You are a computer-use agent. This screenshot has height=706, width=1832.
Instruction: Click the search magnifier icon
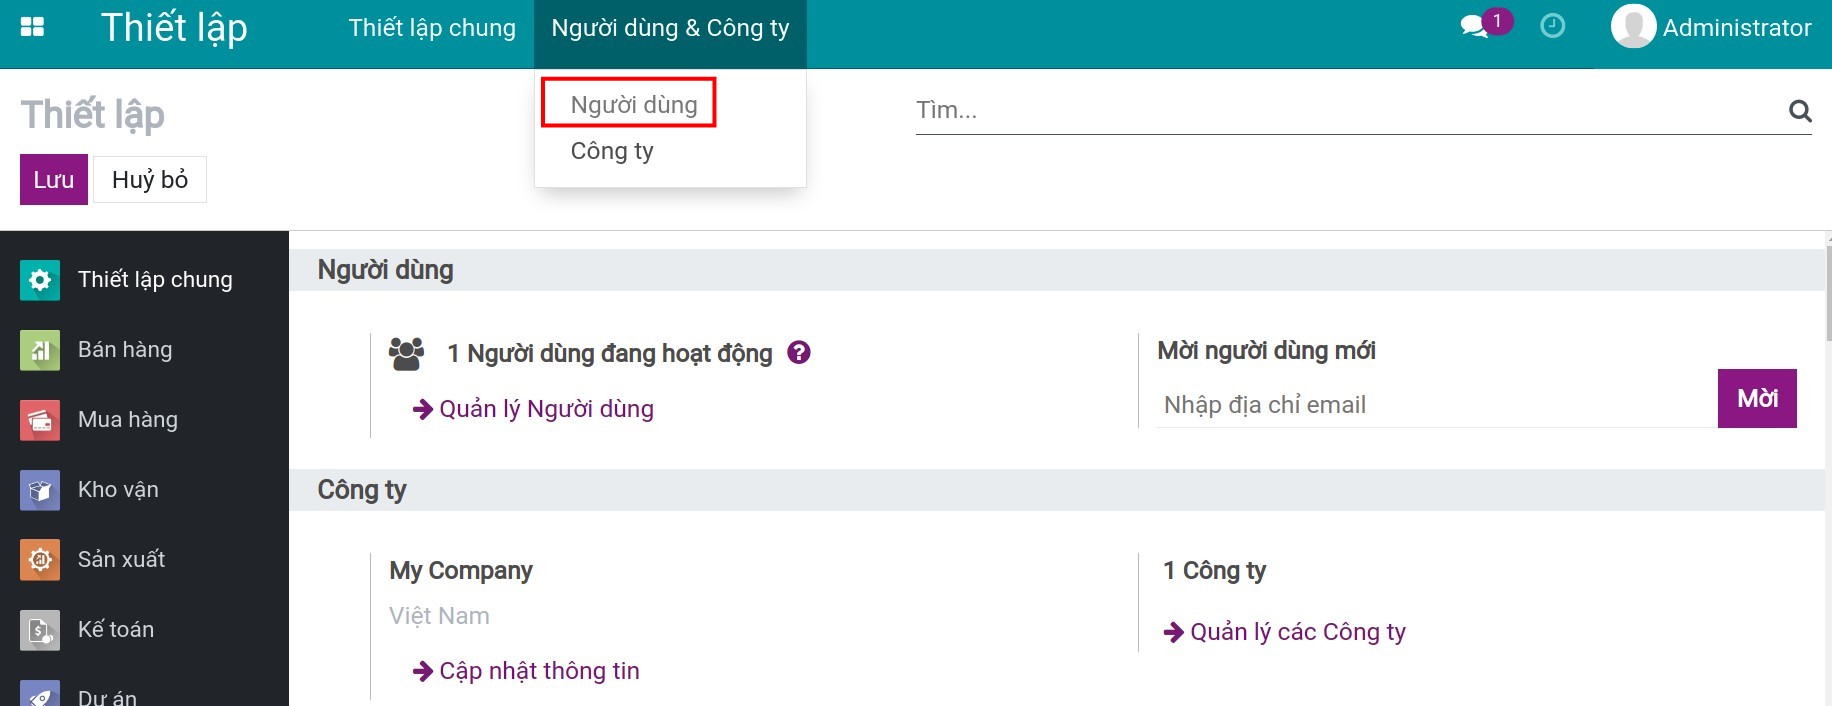coord(1800,111)
